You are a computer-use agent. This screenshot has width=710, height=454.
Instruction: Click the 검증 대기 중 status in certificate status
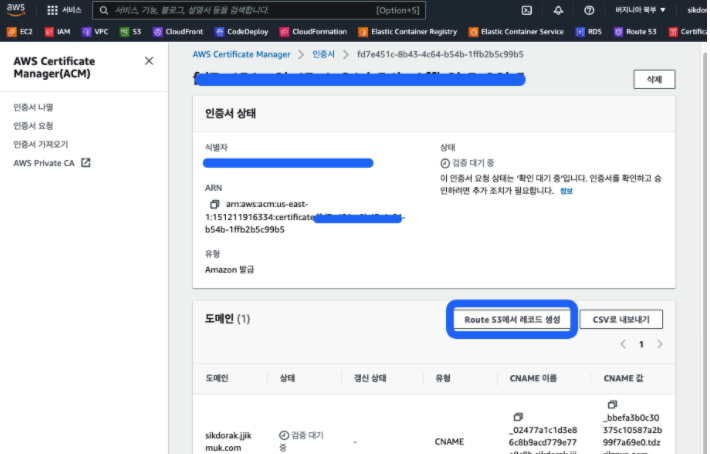point(467,163)
